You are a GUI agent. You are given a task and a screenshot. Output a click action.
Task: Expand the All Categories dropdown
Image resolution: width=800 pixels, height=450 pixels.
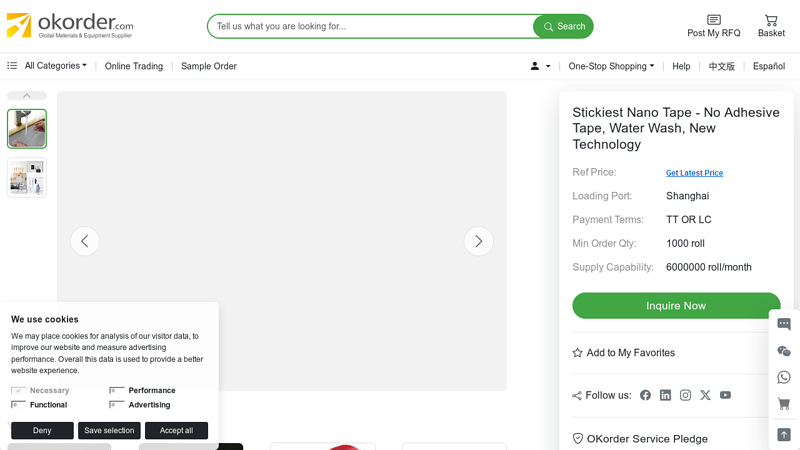(x=55, y=66)
